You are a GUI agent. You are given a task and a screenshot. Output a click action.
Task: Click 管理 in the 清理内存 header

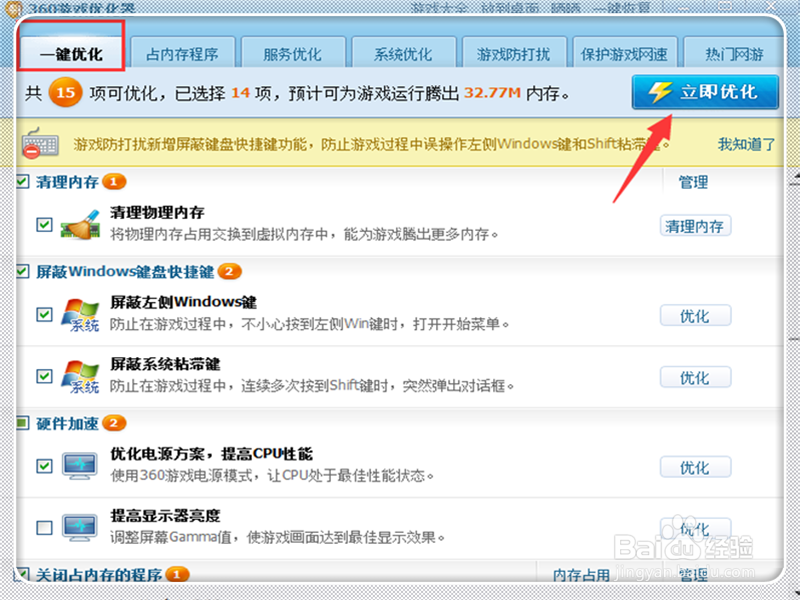pyautogui.click(x=693, y=182)
